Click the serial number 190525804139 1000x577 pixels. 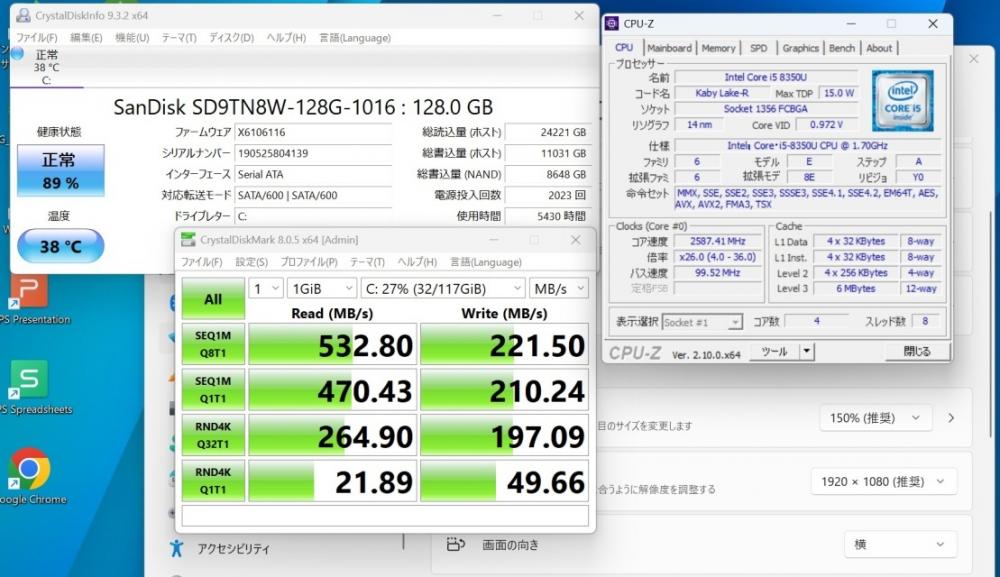click(x=313, y=154)
